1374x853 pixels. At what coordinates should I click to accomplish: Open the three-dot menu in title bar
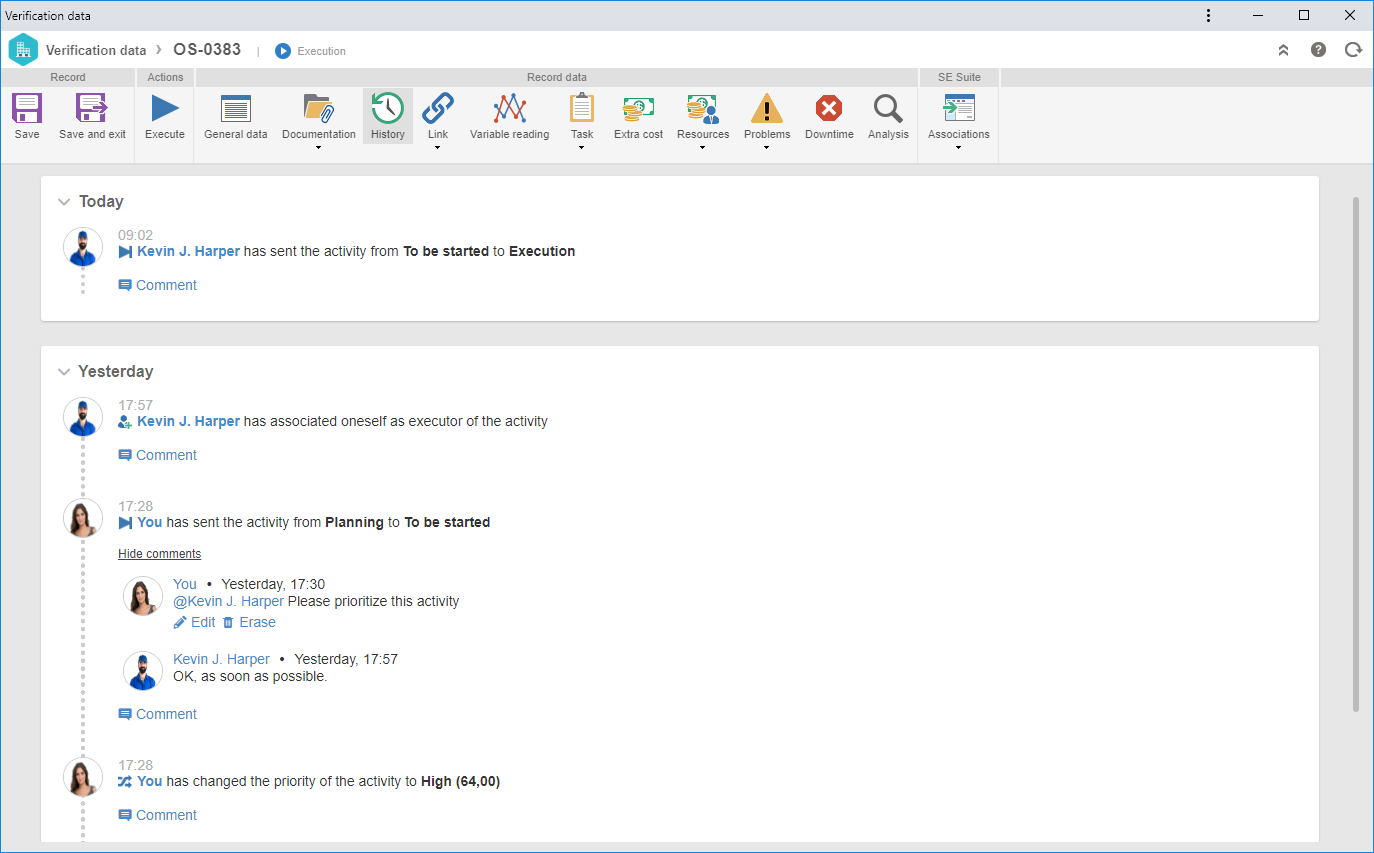1208,15
